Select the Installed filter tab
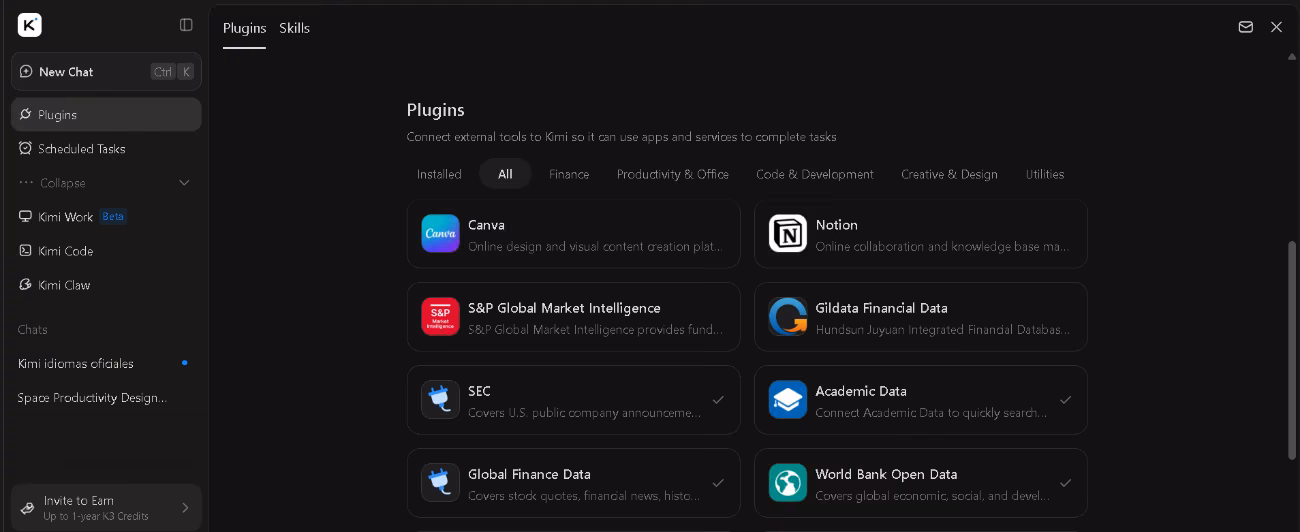 [x=439, y=174]
